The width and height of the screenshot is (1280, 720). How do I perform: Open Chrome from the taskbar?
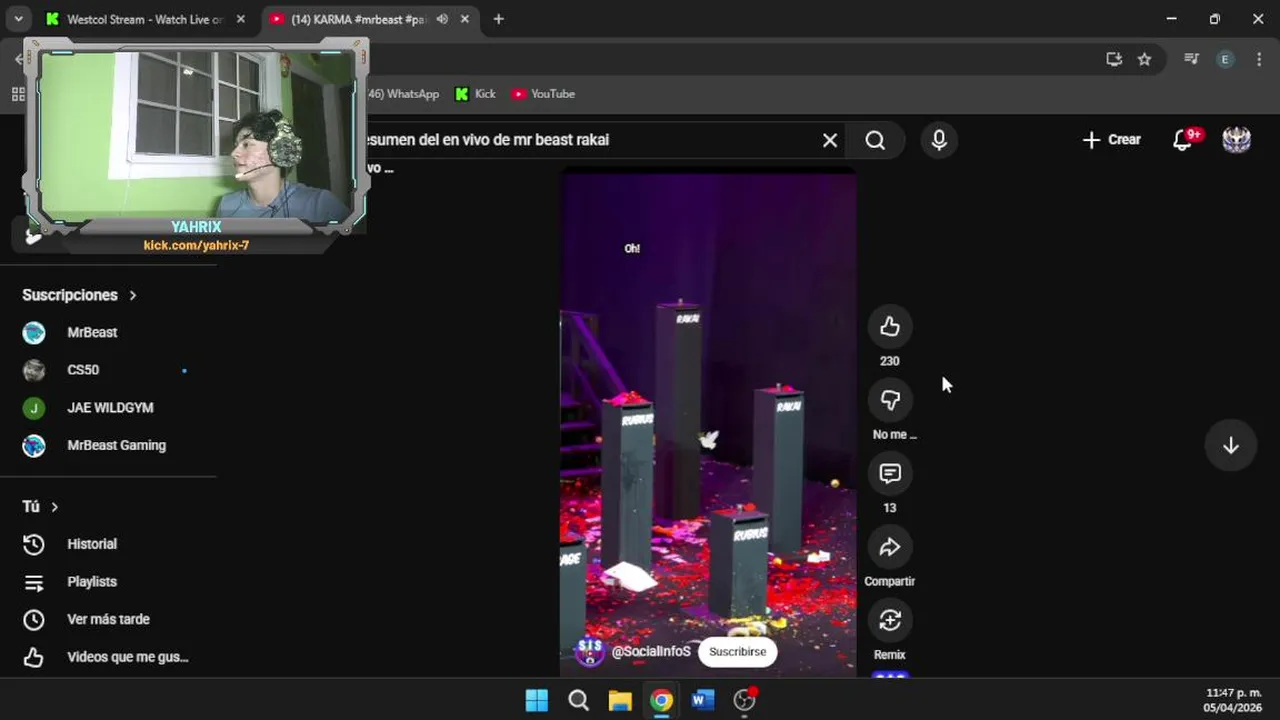point(661,700)
